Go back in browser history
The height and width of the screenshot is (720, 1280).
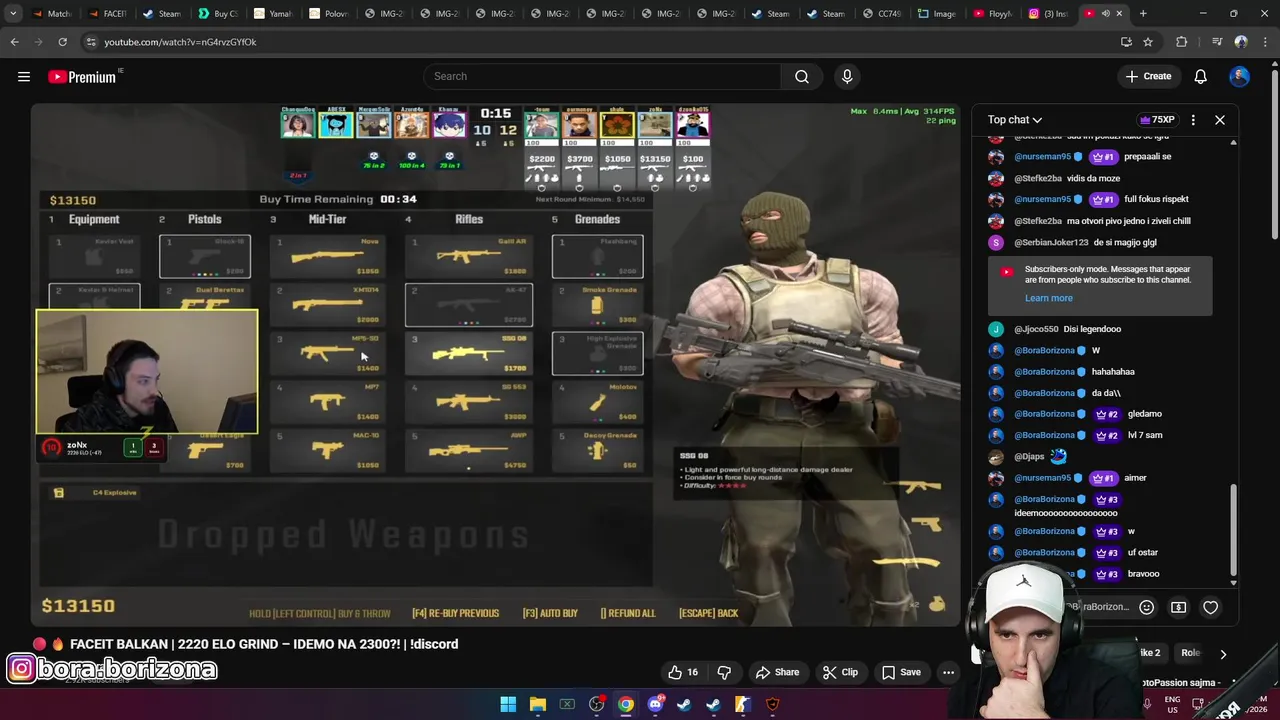[x=14, y=42]
